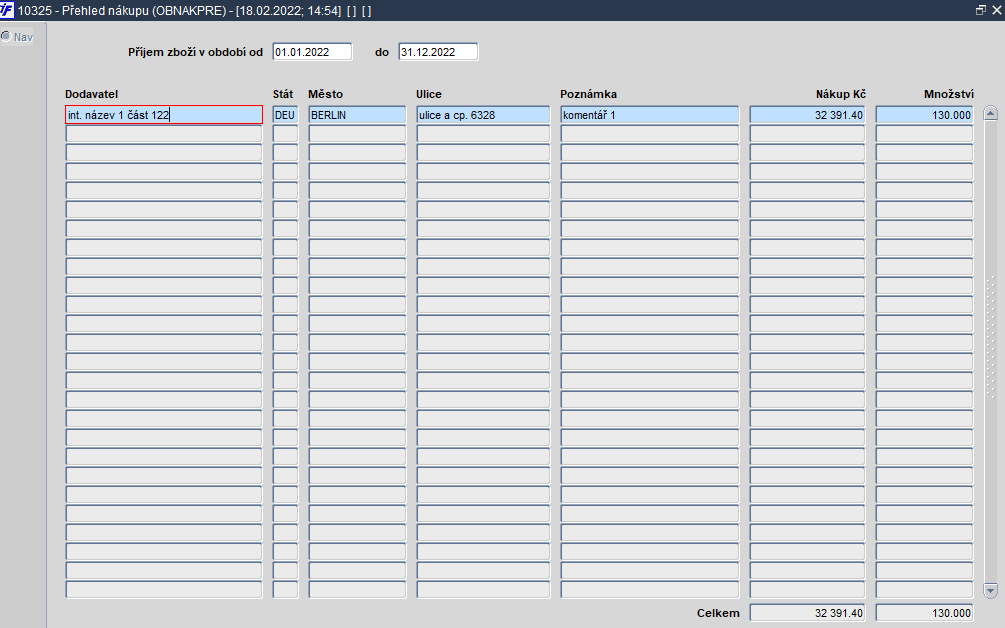Click the 'Příjem zboží v období od' label
The width and height of the screenshot is (1005, 628).
(195, 53)
